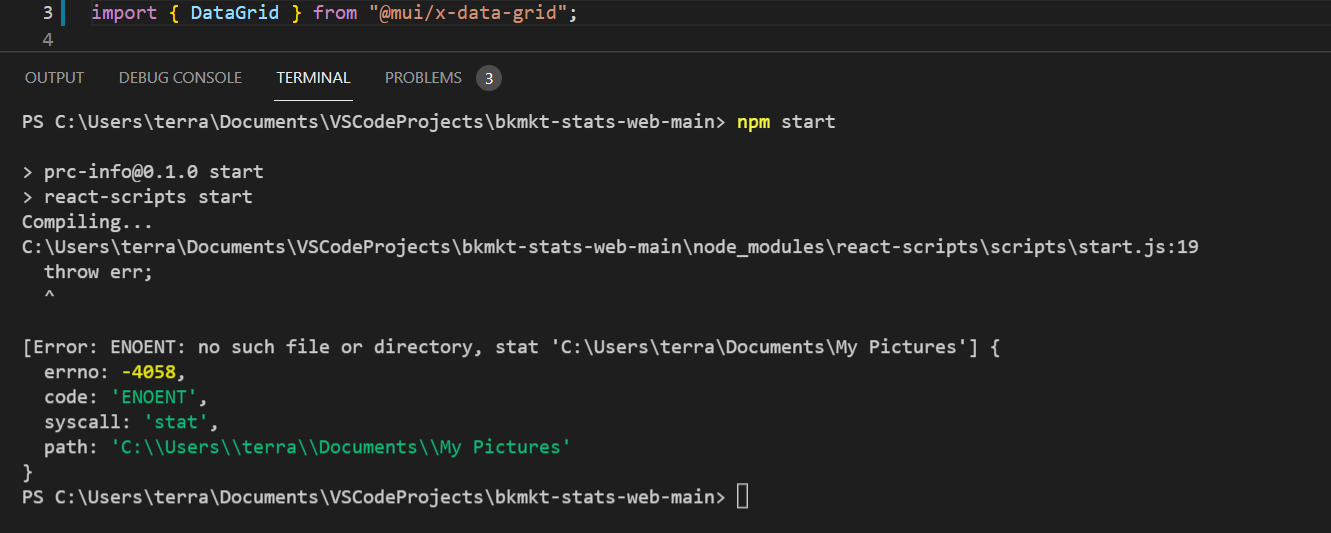The image size is (1331, 533).
Task: Click the path value ending in My Pictures
Action: [340, 447]
